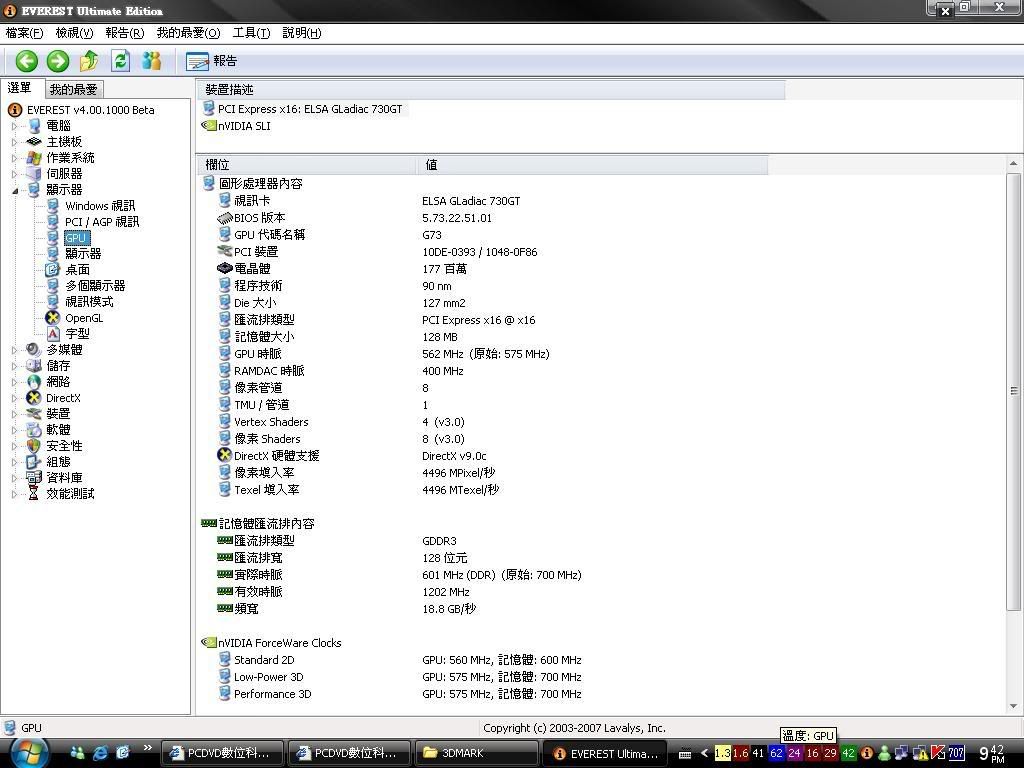Open the 工具(T) menu
Viewport: 1024px width, 768px height.
[x=251, y=33]
